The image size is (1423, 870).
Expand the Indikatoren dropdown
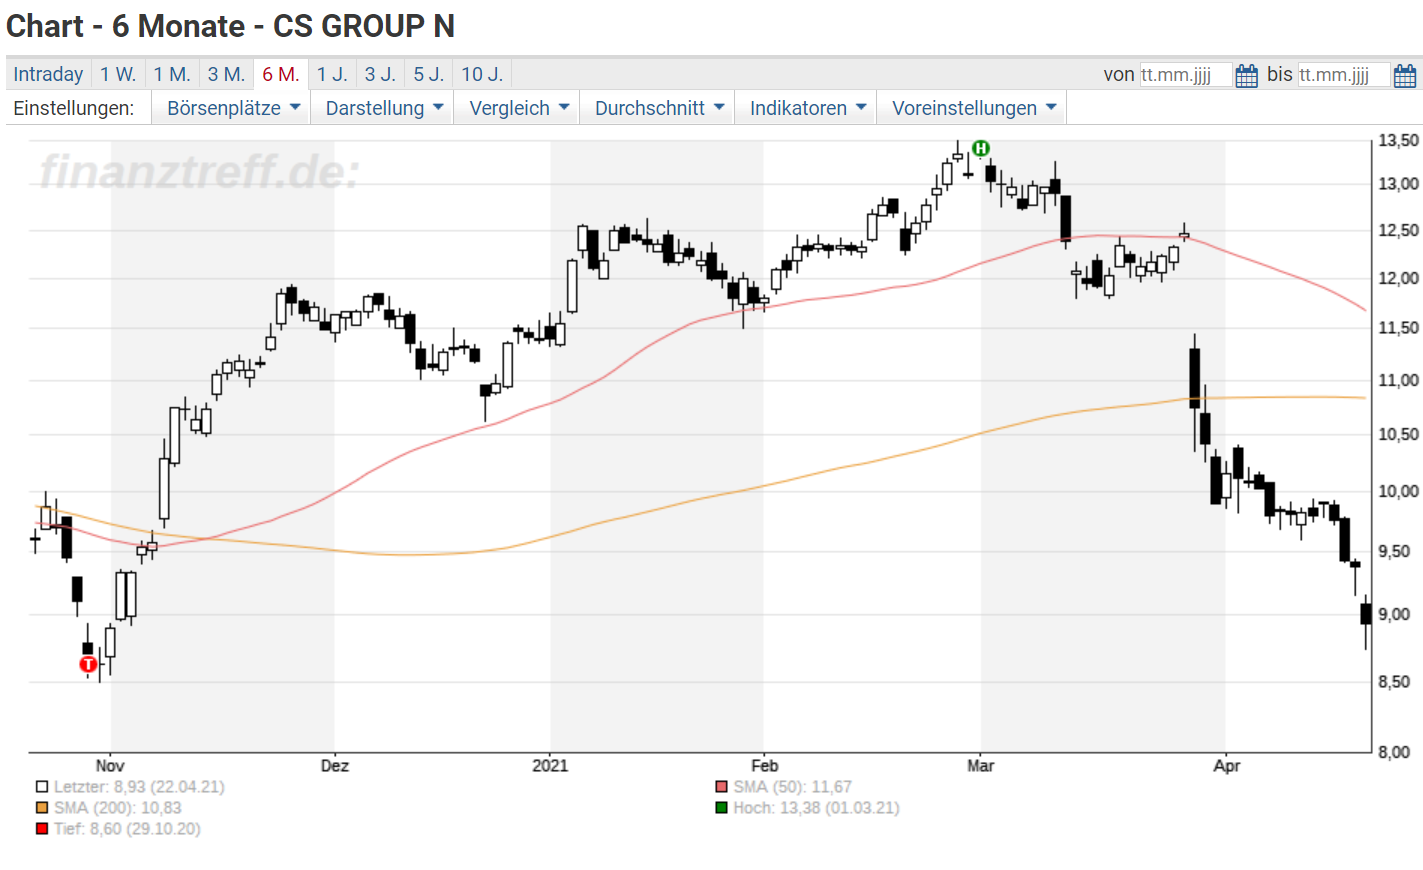[808, 108]
